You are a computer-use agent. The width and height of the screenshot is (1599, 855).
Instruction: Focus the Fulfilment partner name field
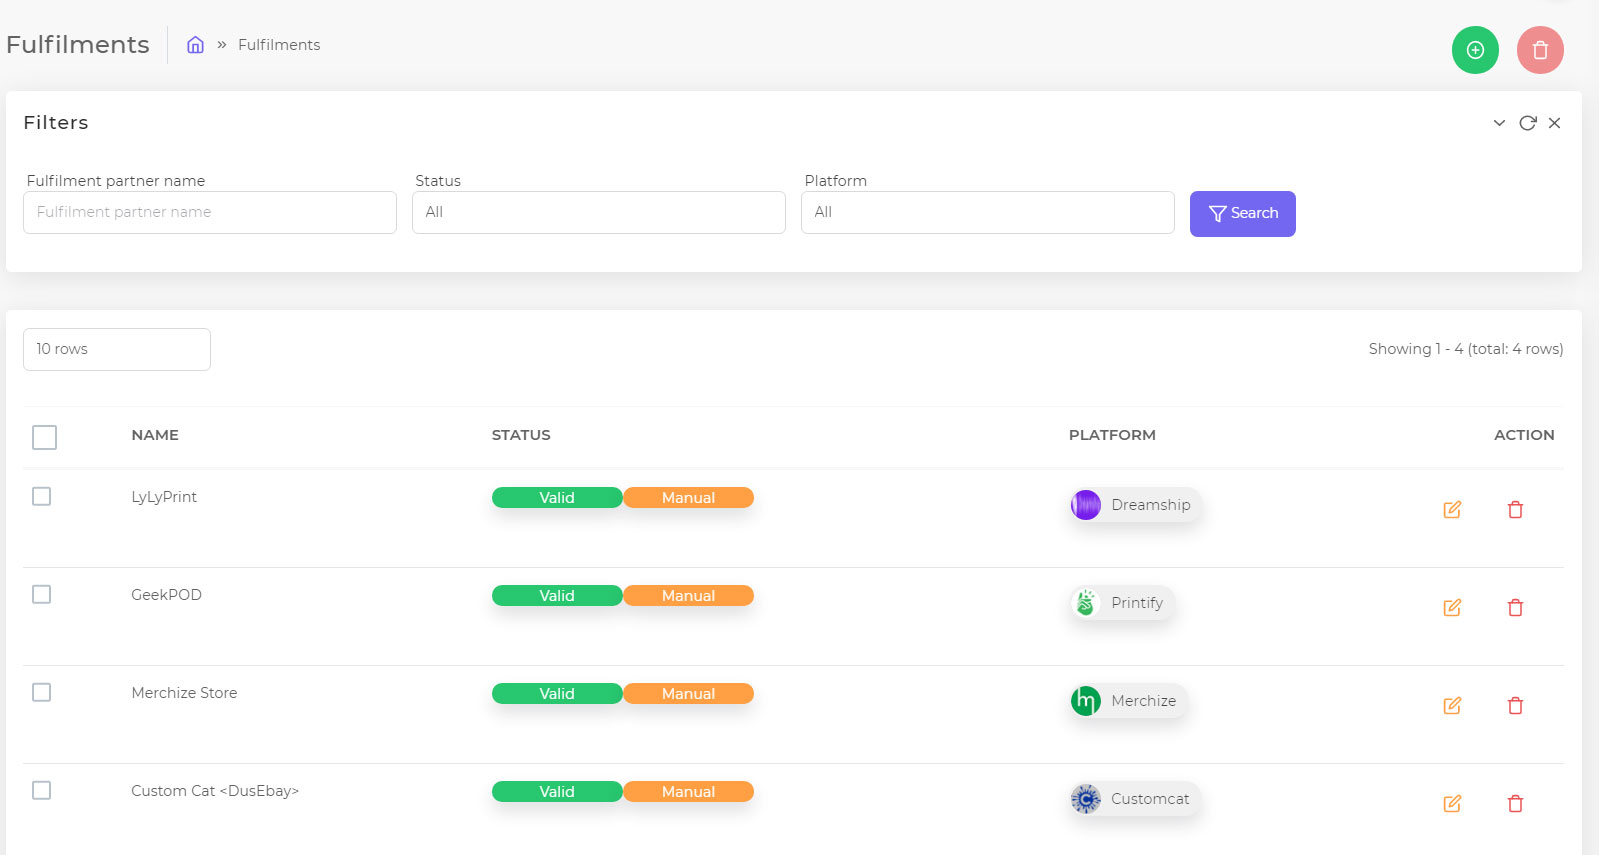(x=210, y=212)
